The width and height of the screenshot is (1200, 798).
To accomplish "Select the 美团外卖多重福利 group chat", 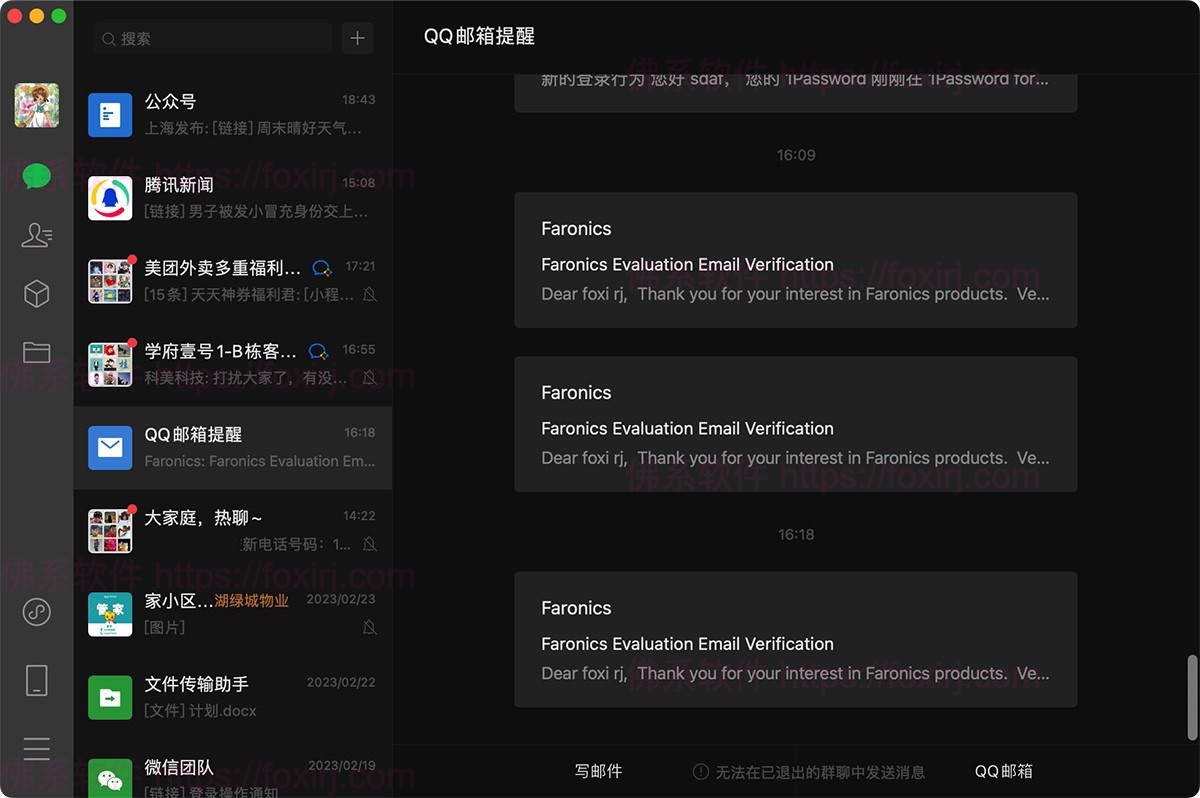I will tap(232, 281).
